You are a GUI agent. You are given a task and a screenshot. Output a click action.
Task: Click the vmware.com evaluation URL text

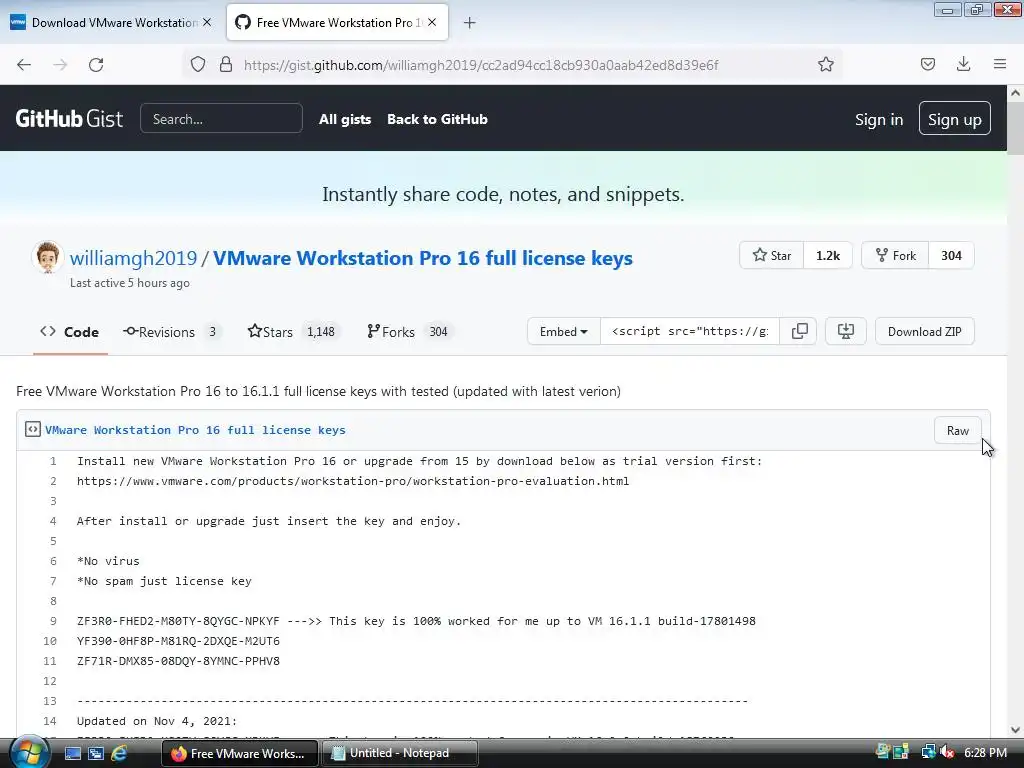click(x=353, y=481)
